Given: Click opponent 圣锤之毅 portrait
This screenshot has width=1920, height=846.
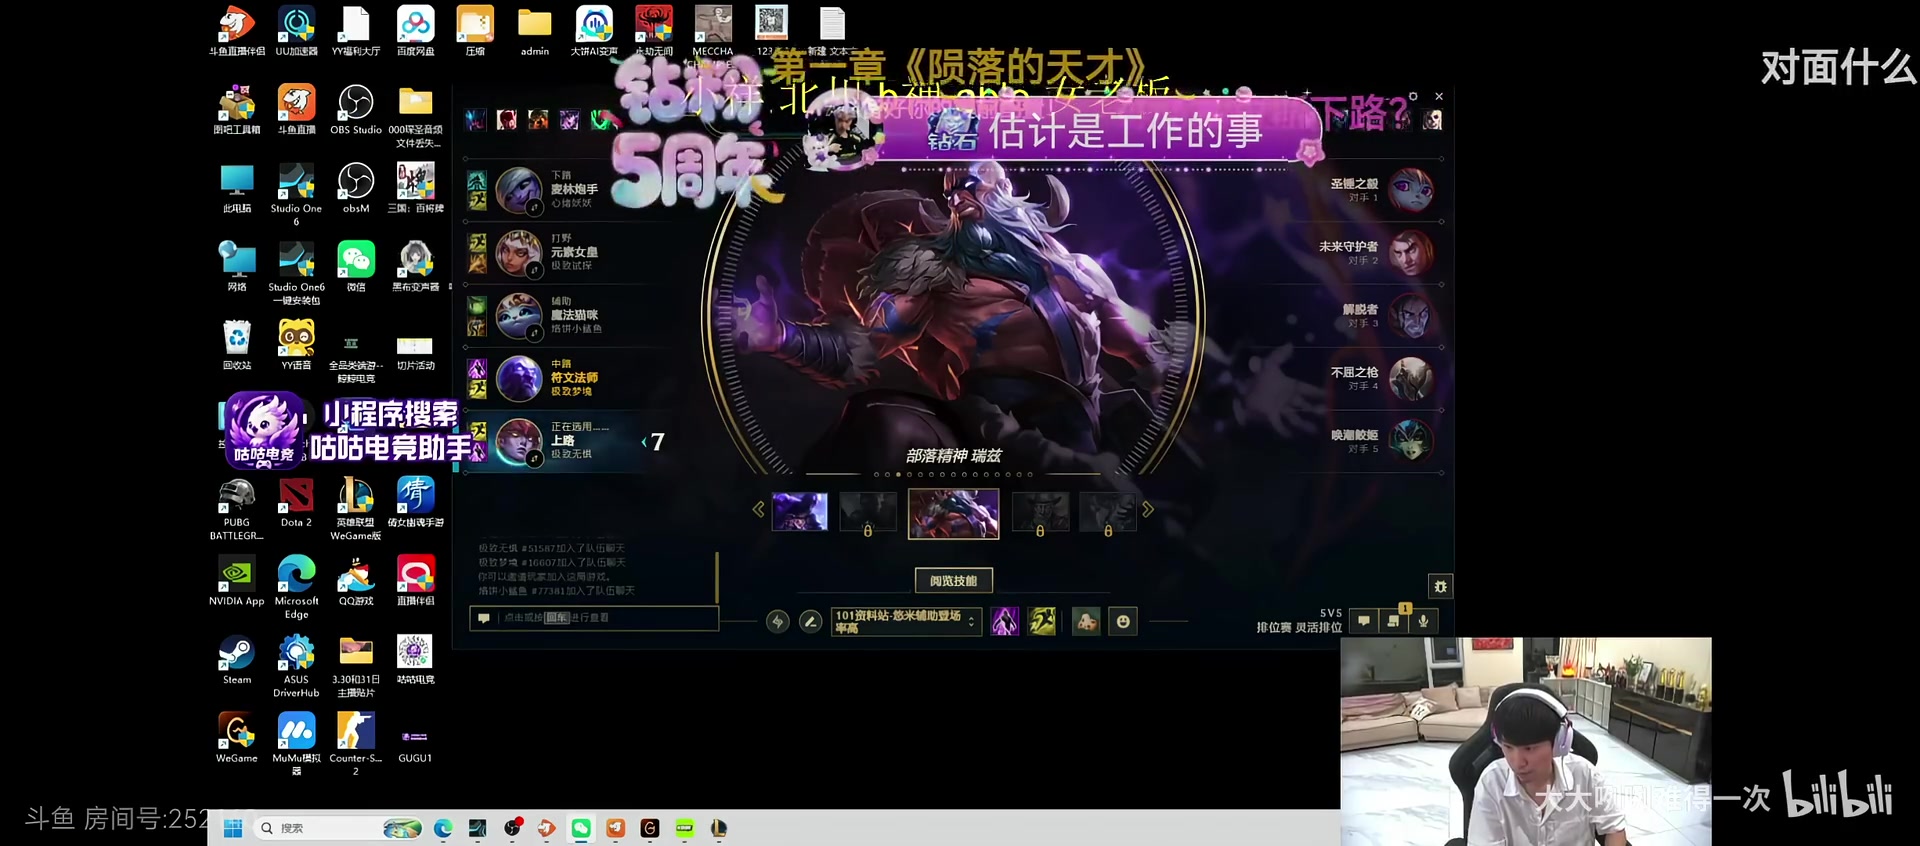Looking at the screenshot, I should 1411,190.
